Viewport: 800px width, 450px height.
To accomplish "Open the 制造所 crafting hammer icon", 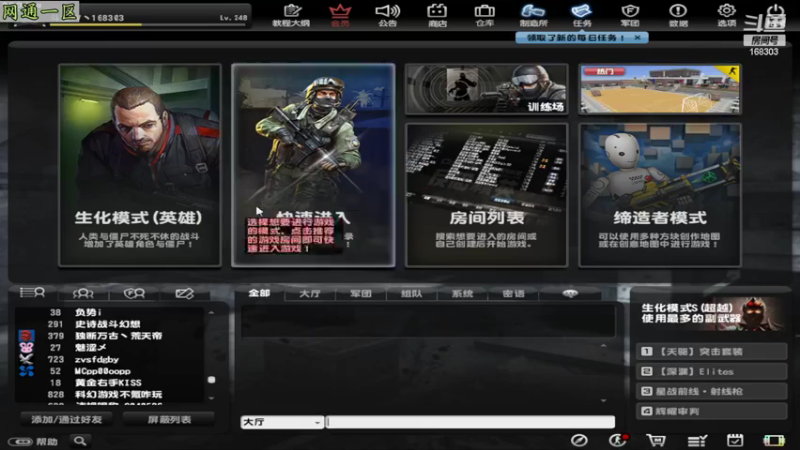I will (533, 15).
